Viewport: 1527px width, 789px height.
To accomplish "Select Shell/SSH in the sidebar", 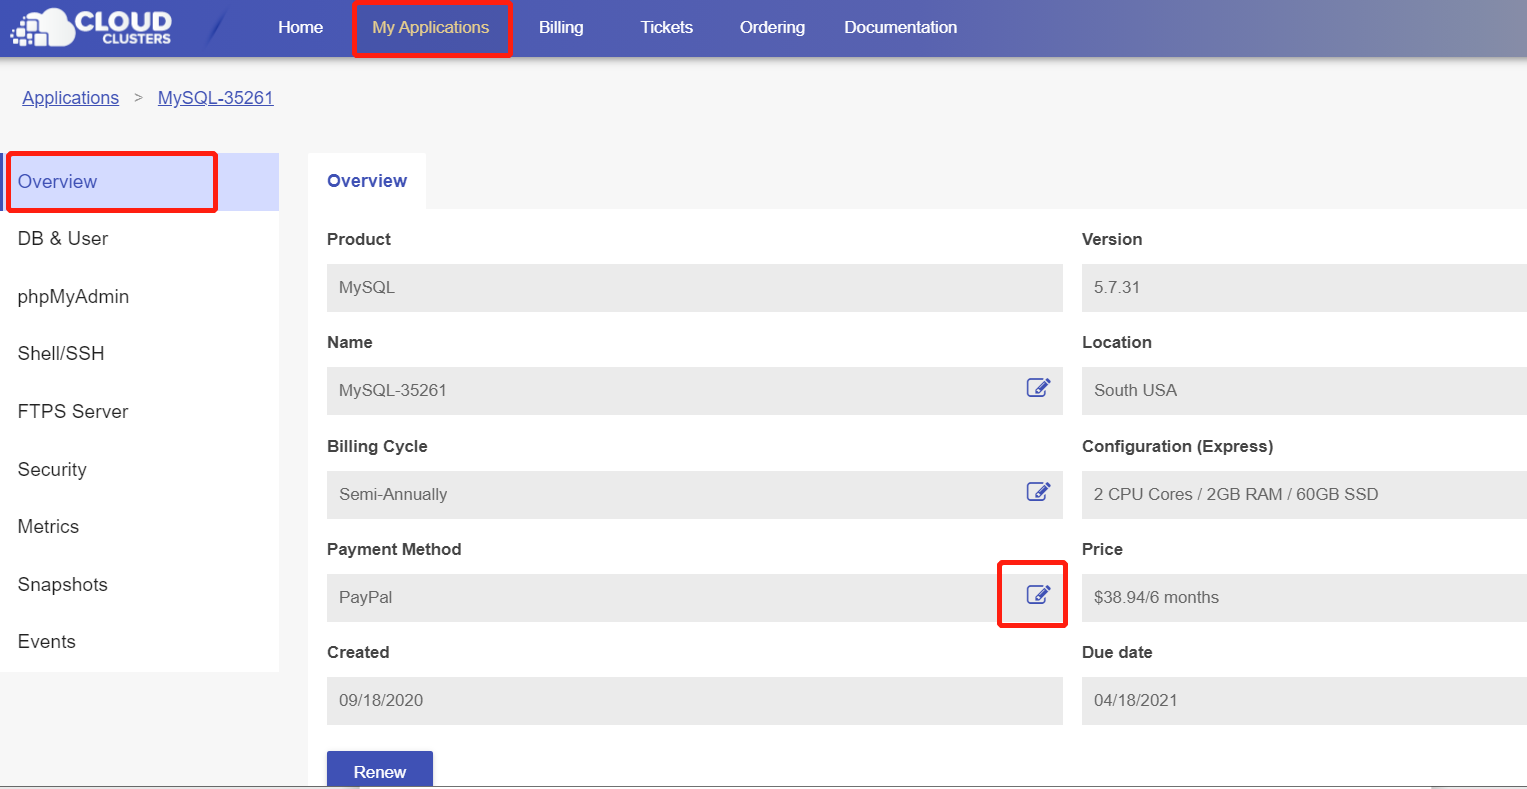I will point(61,354).
